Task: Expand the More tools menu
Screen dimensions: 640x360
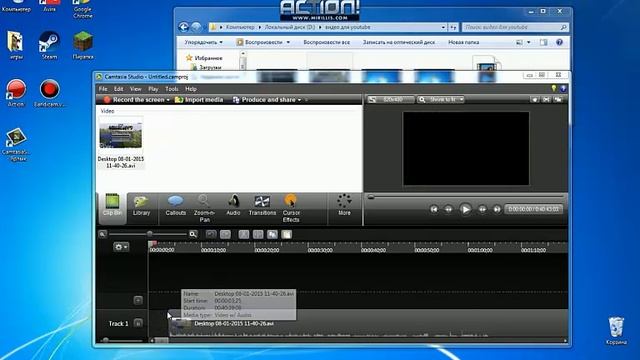Action: pyautogui.click(x=344, y=205)
